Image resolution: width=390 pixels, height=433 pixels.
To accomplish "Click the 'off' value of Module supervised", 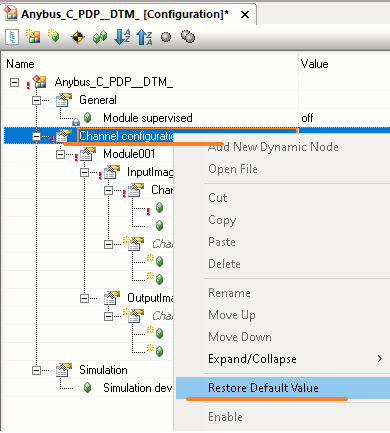I will pos(307,118).
